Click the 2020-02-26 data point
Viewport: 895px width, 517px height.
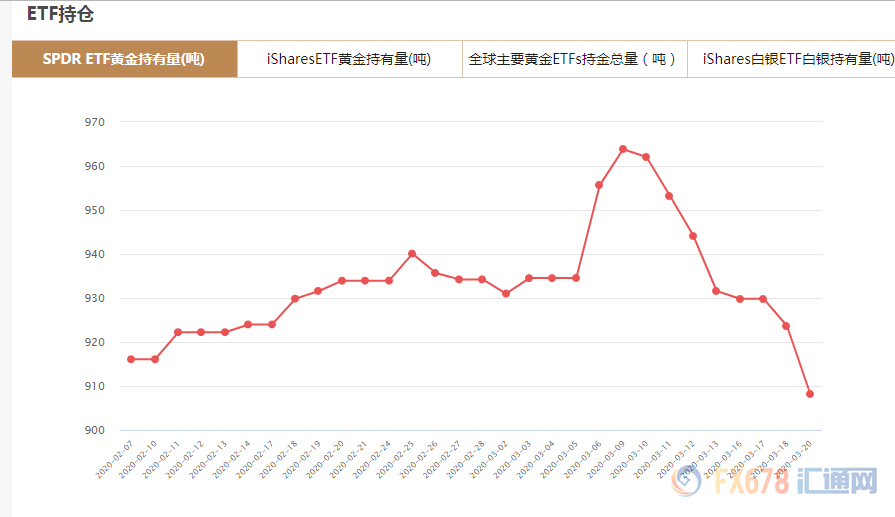pyautogui.click(x=436, y=273)
